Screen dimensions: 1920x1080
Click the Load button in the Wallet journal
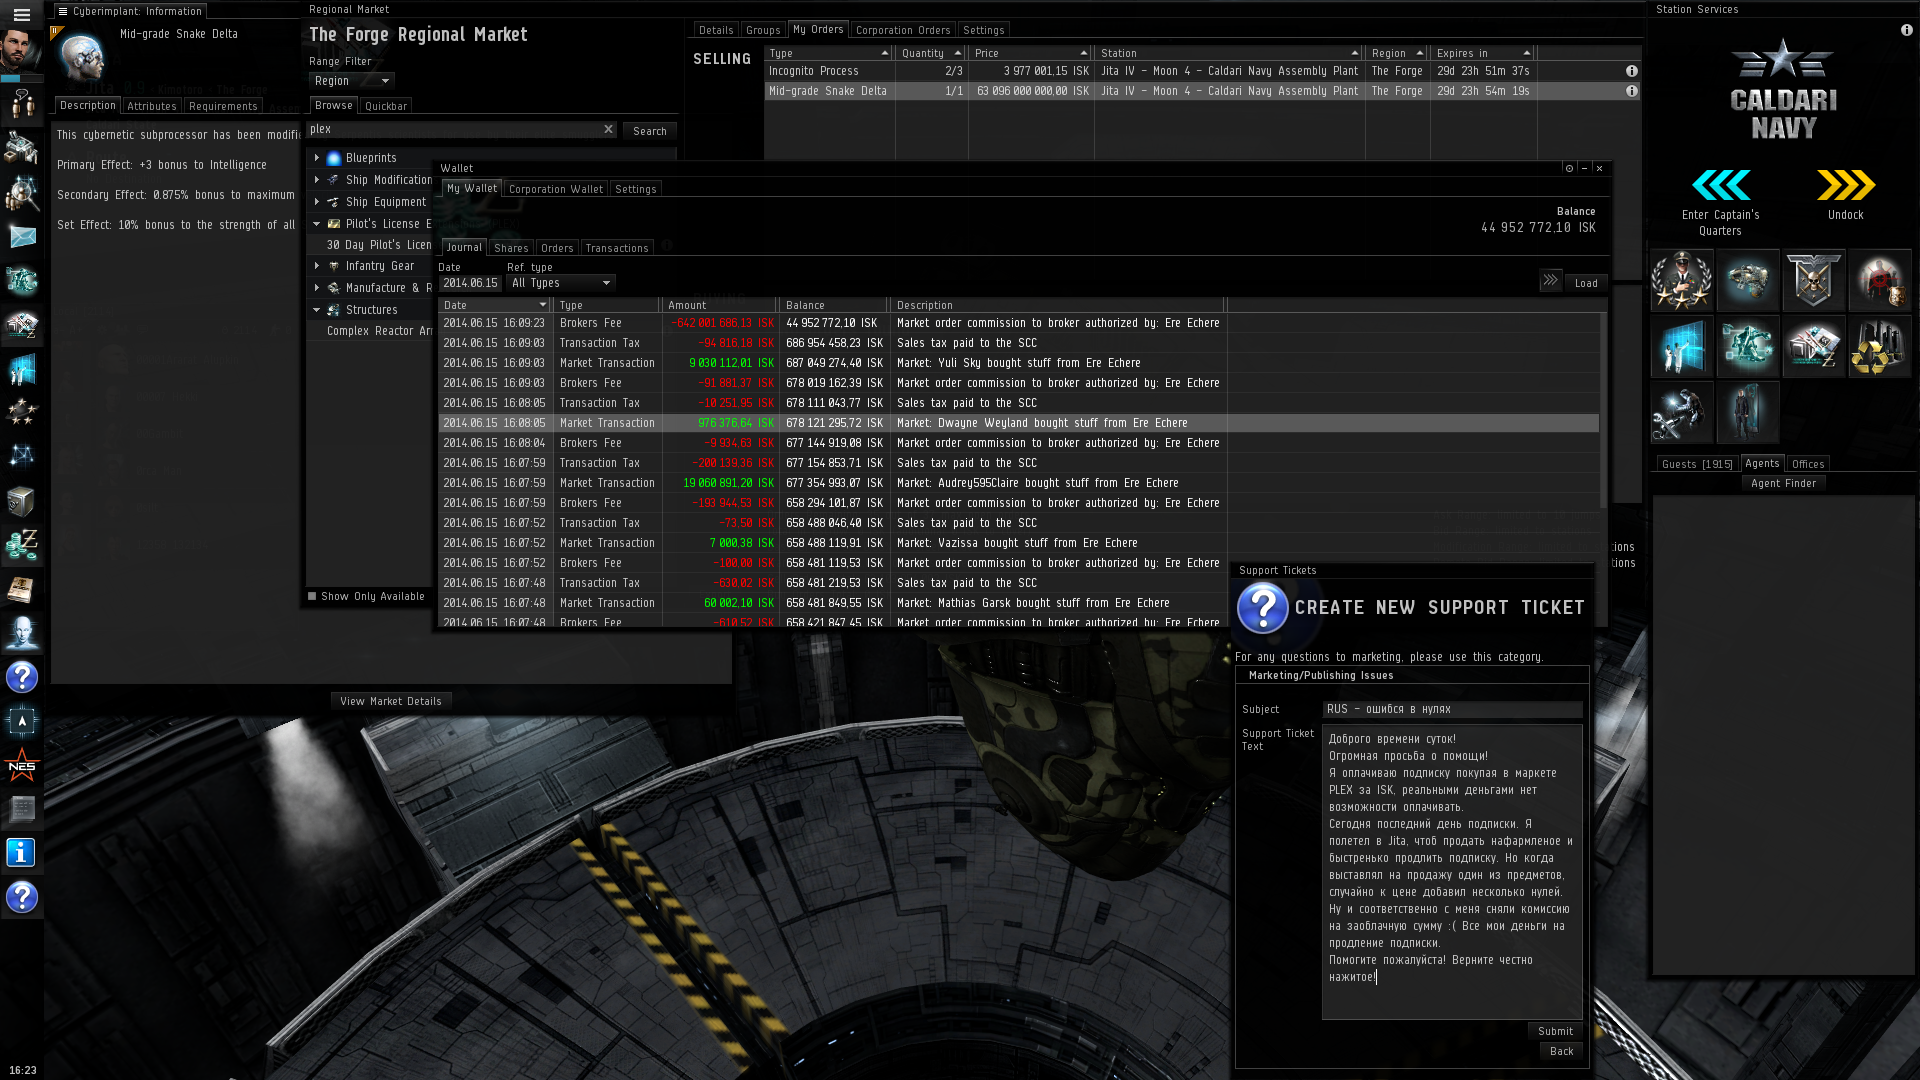(x=1586, y=283)
